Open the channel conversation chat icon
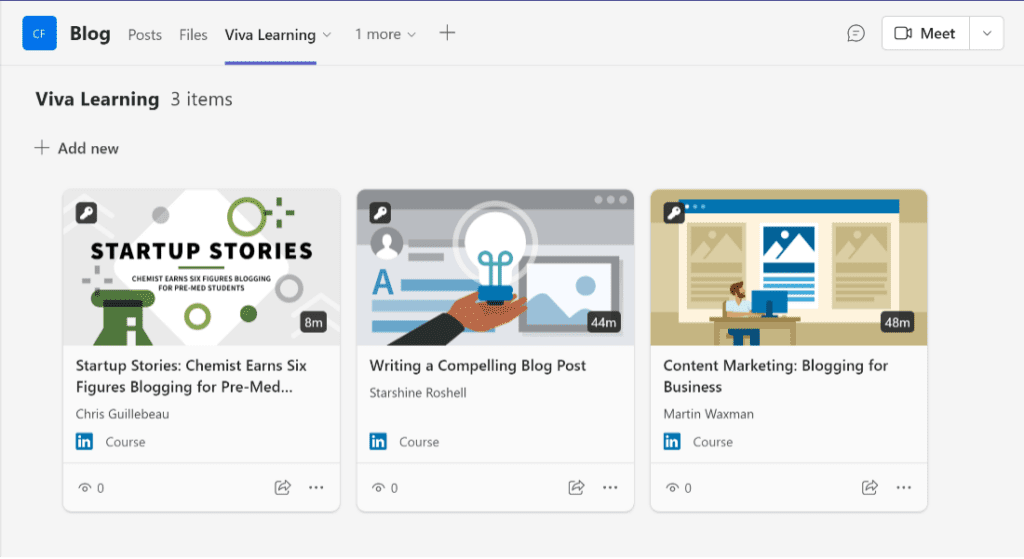This screenshot has width=1024, height=559. [x=856, y=33]
